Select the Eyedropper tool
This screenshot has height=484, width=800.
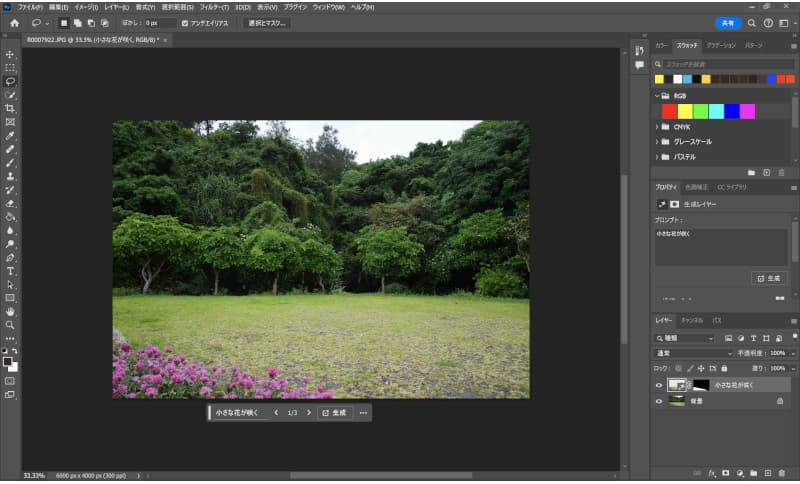coord(10,135)
